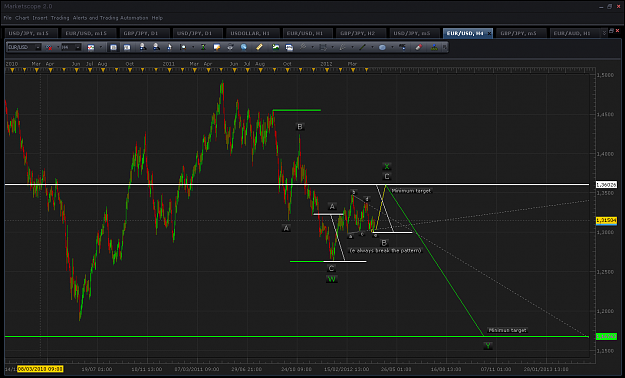Expand the arrow beside the red X icon
625x378 pixels.
click(58, 47)
